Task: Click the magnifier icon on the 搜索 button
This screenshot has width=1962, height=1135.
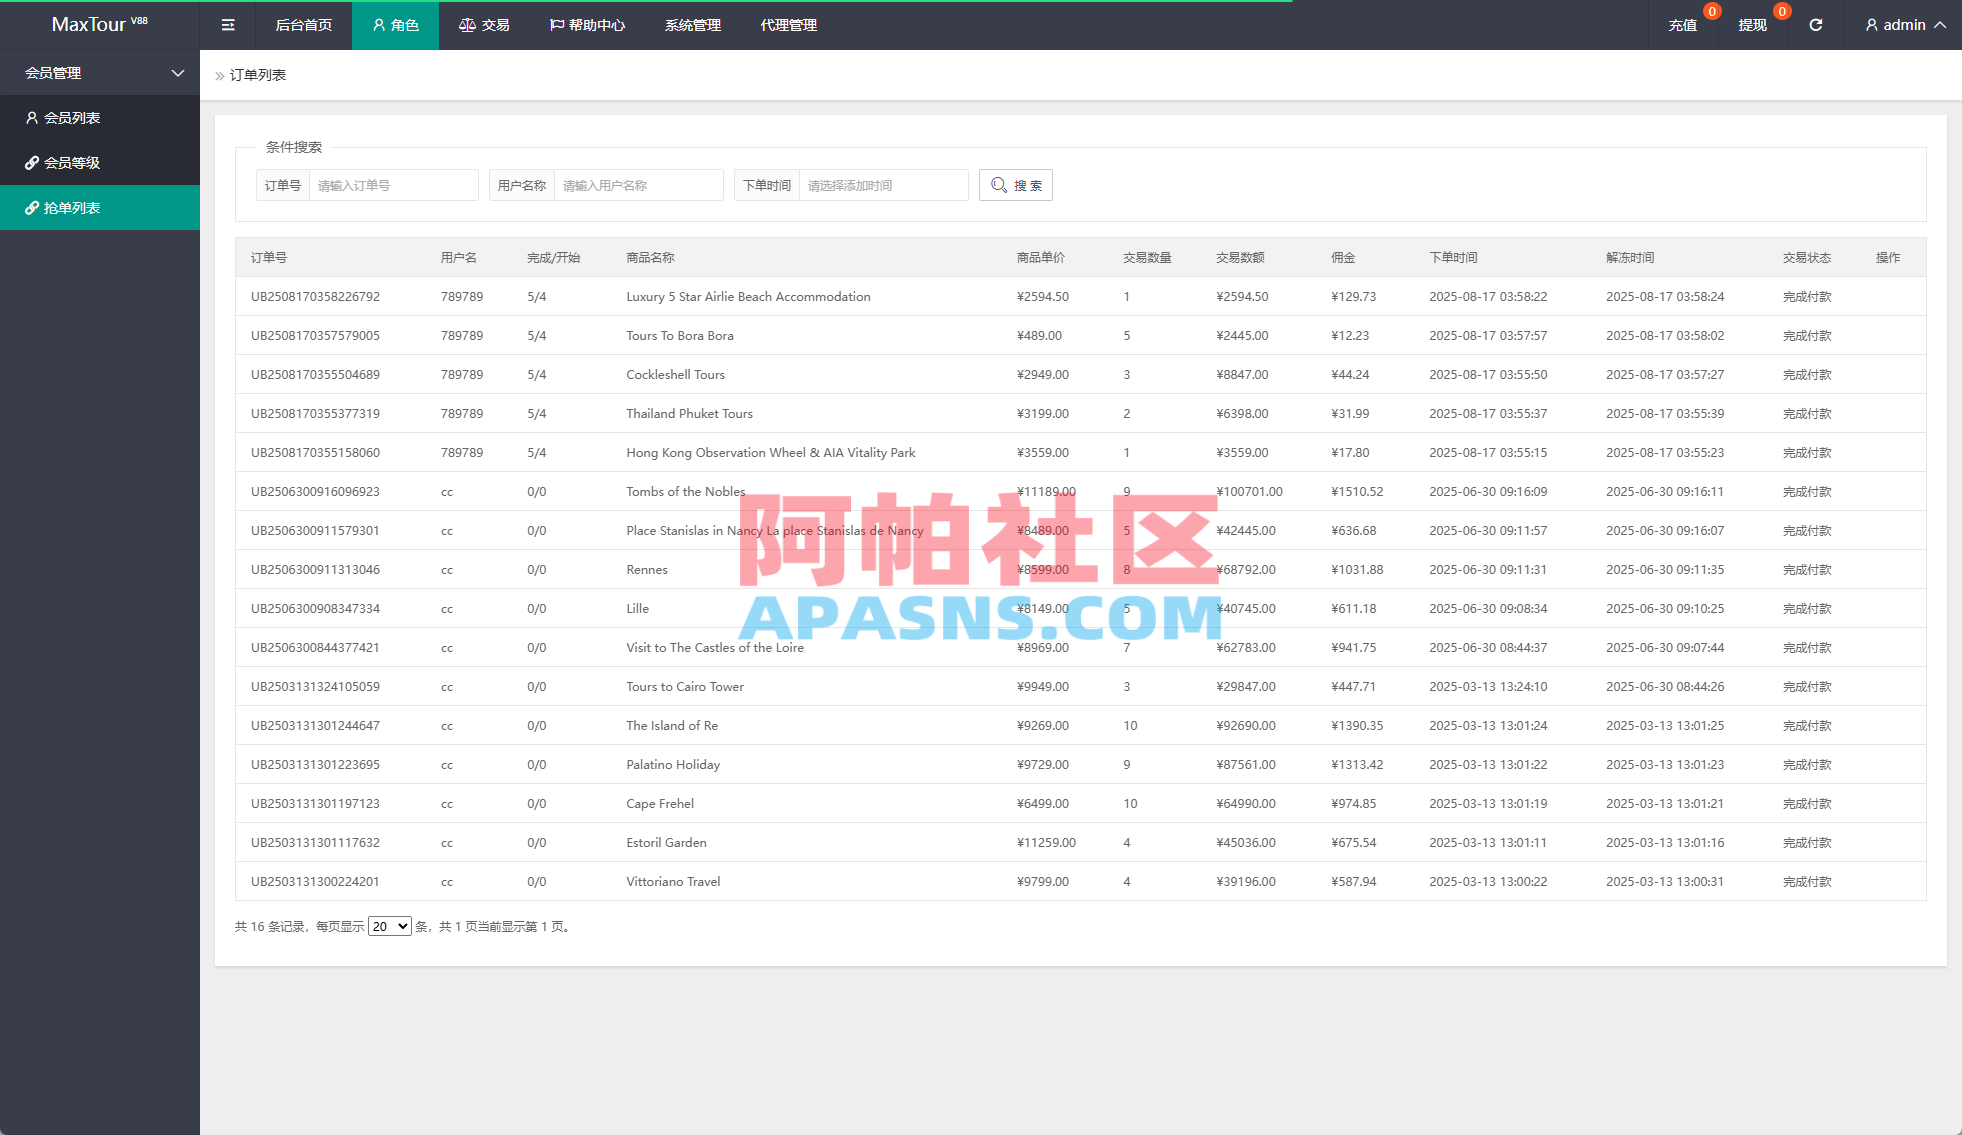Action: (997, 185)
